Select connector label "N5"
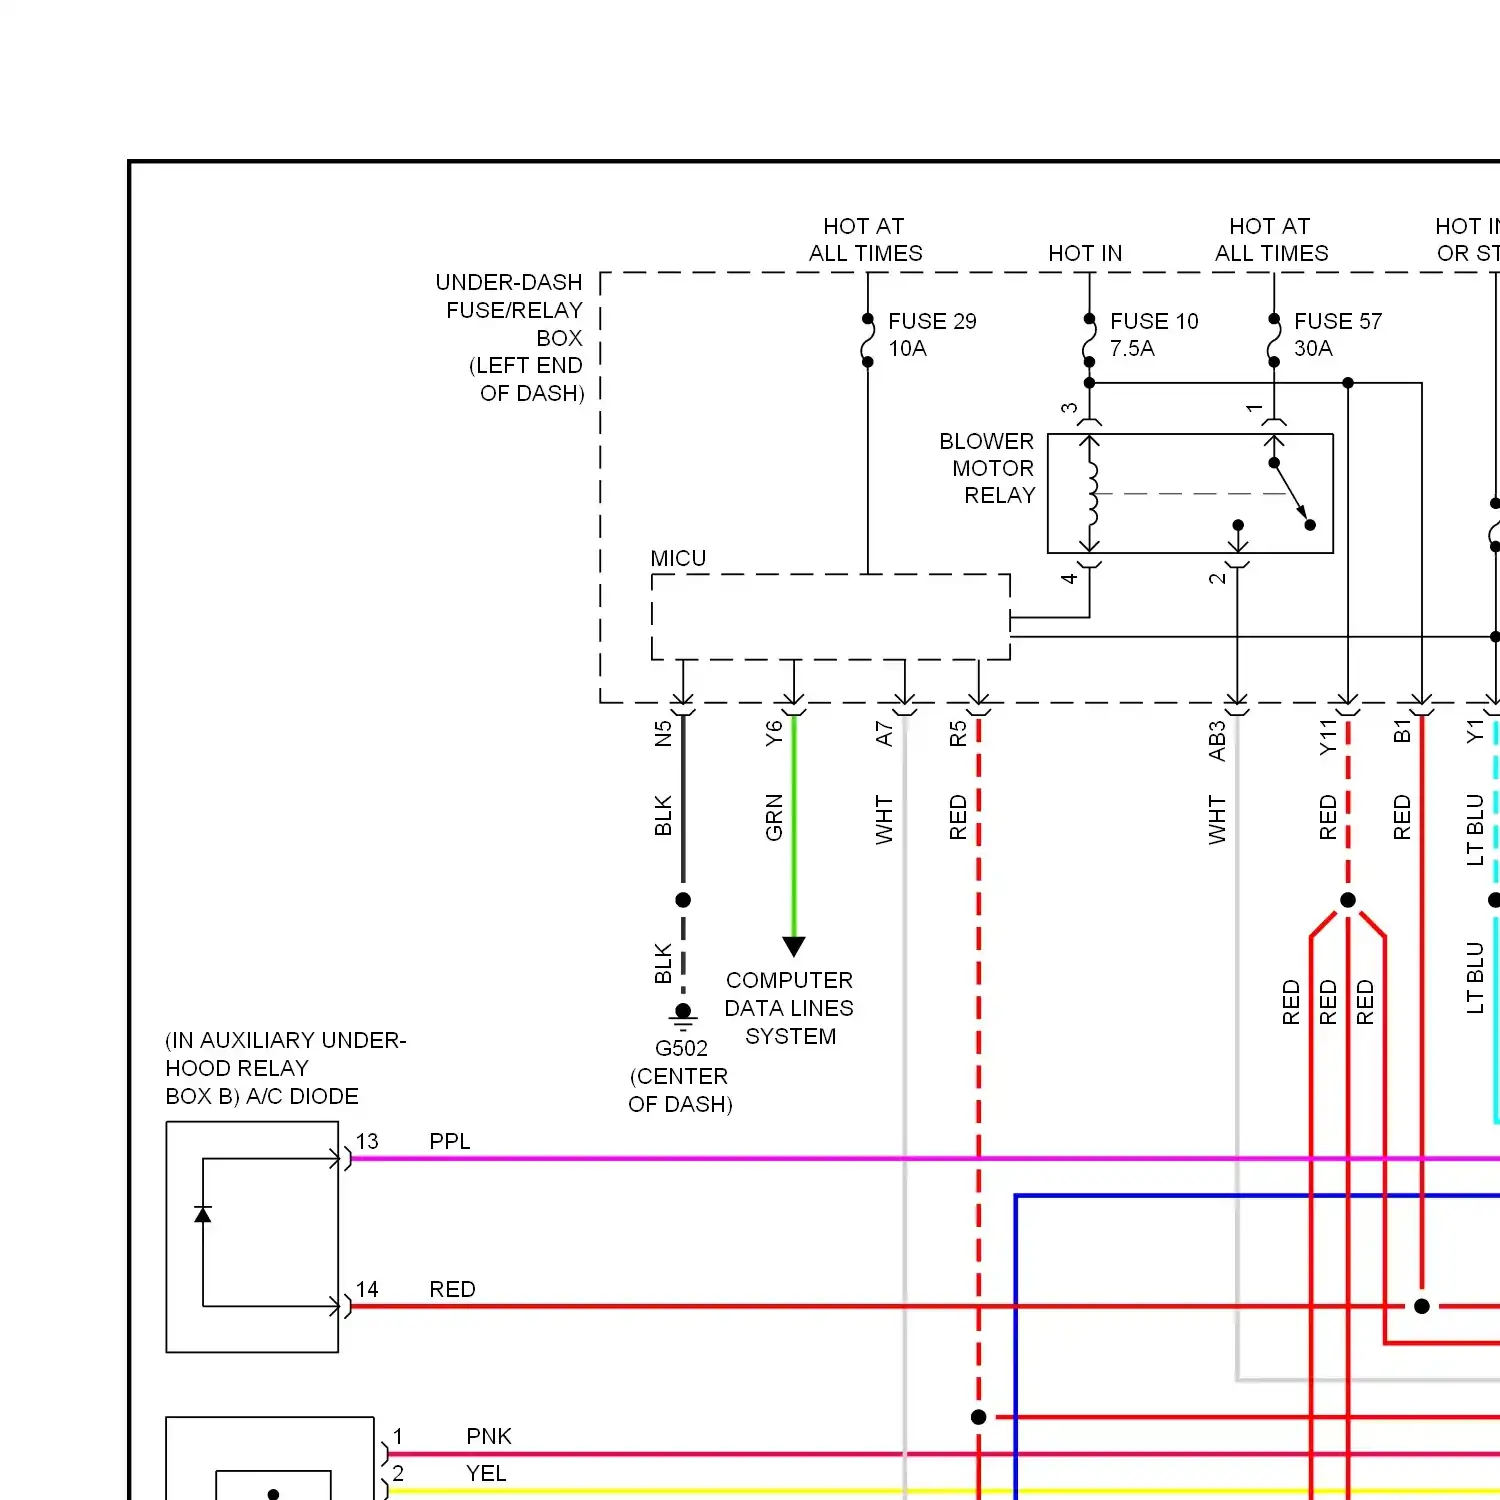The width and height of the screenshot is (1500, 1500). coord(663,734)
